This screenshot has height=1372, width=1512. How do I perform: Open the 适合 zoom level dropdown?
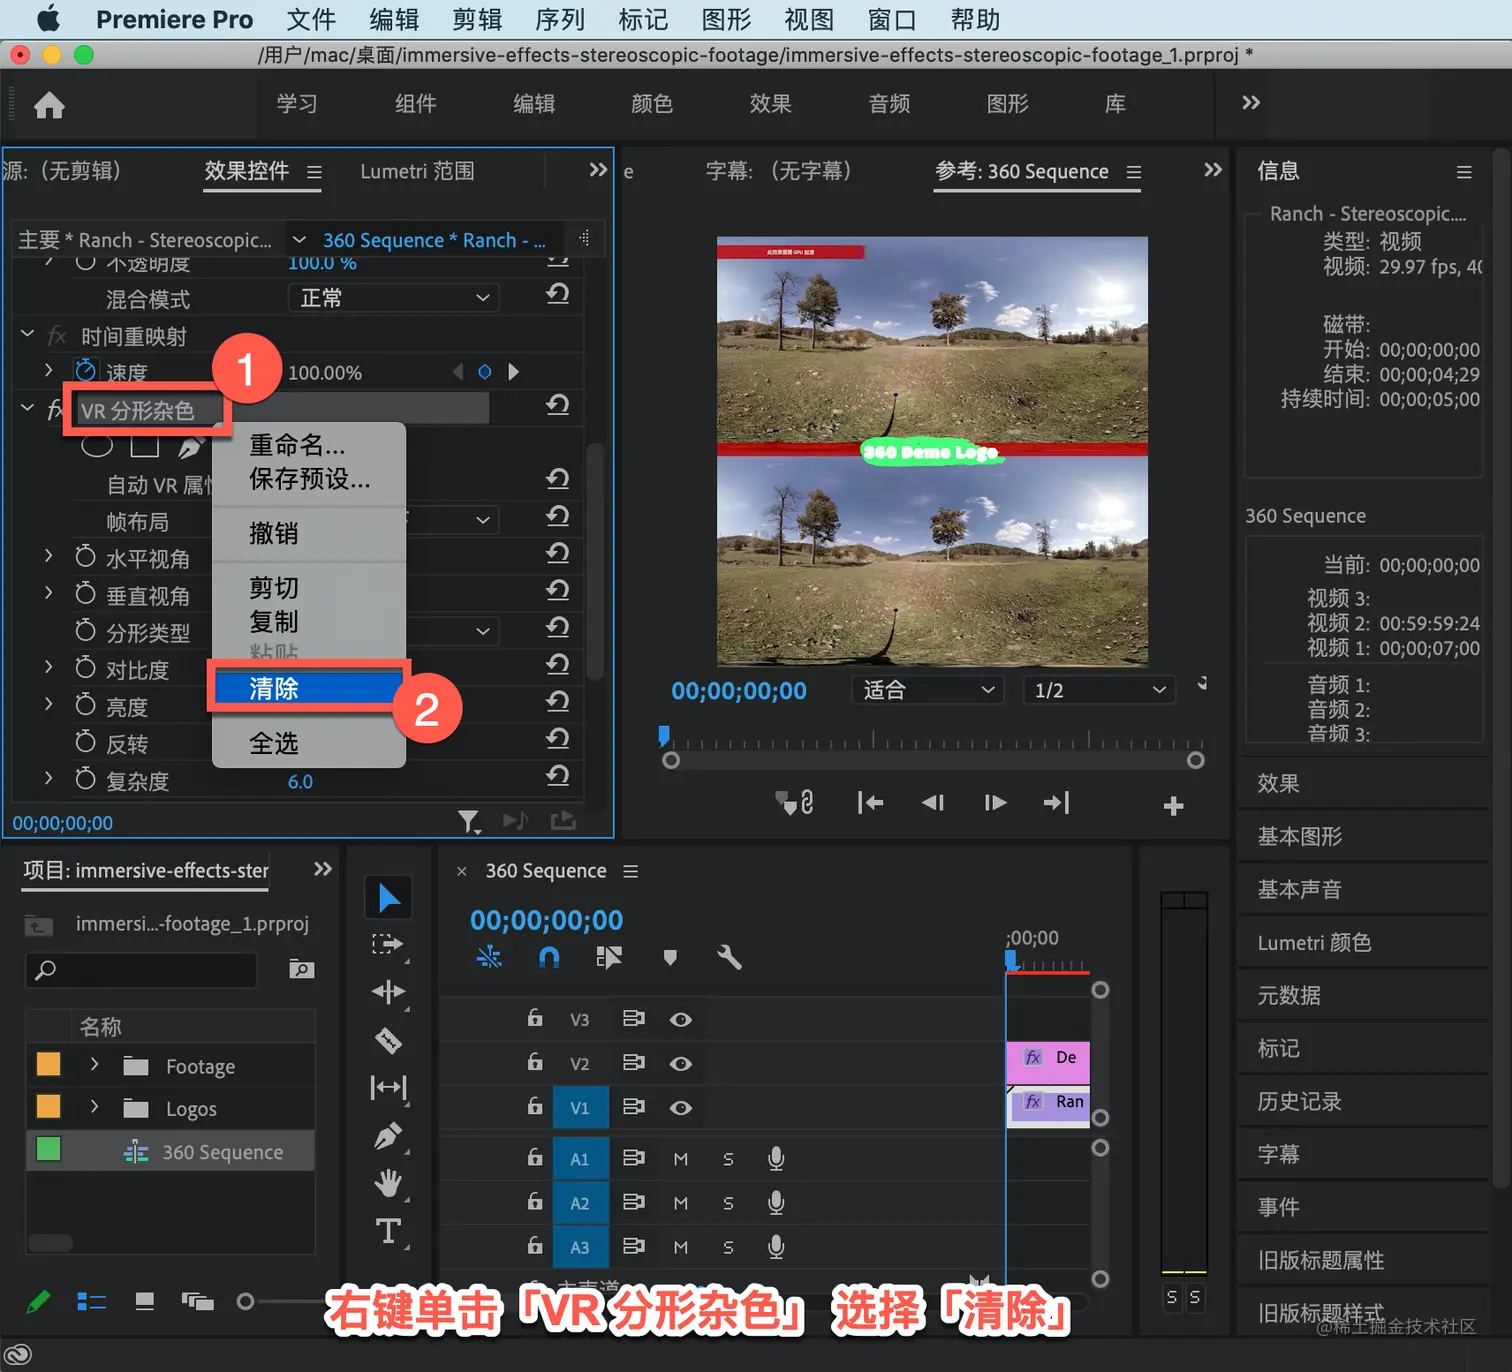(x=928, y=690)
